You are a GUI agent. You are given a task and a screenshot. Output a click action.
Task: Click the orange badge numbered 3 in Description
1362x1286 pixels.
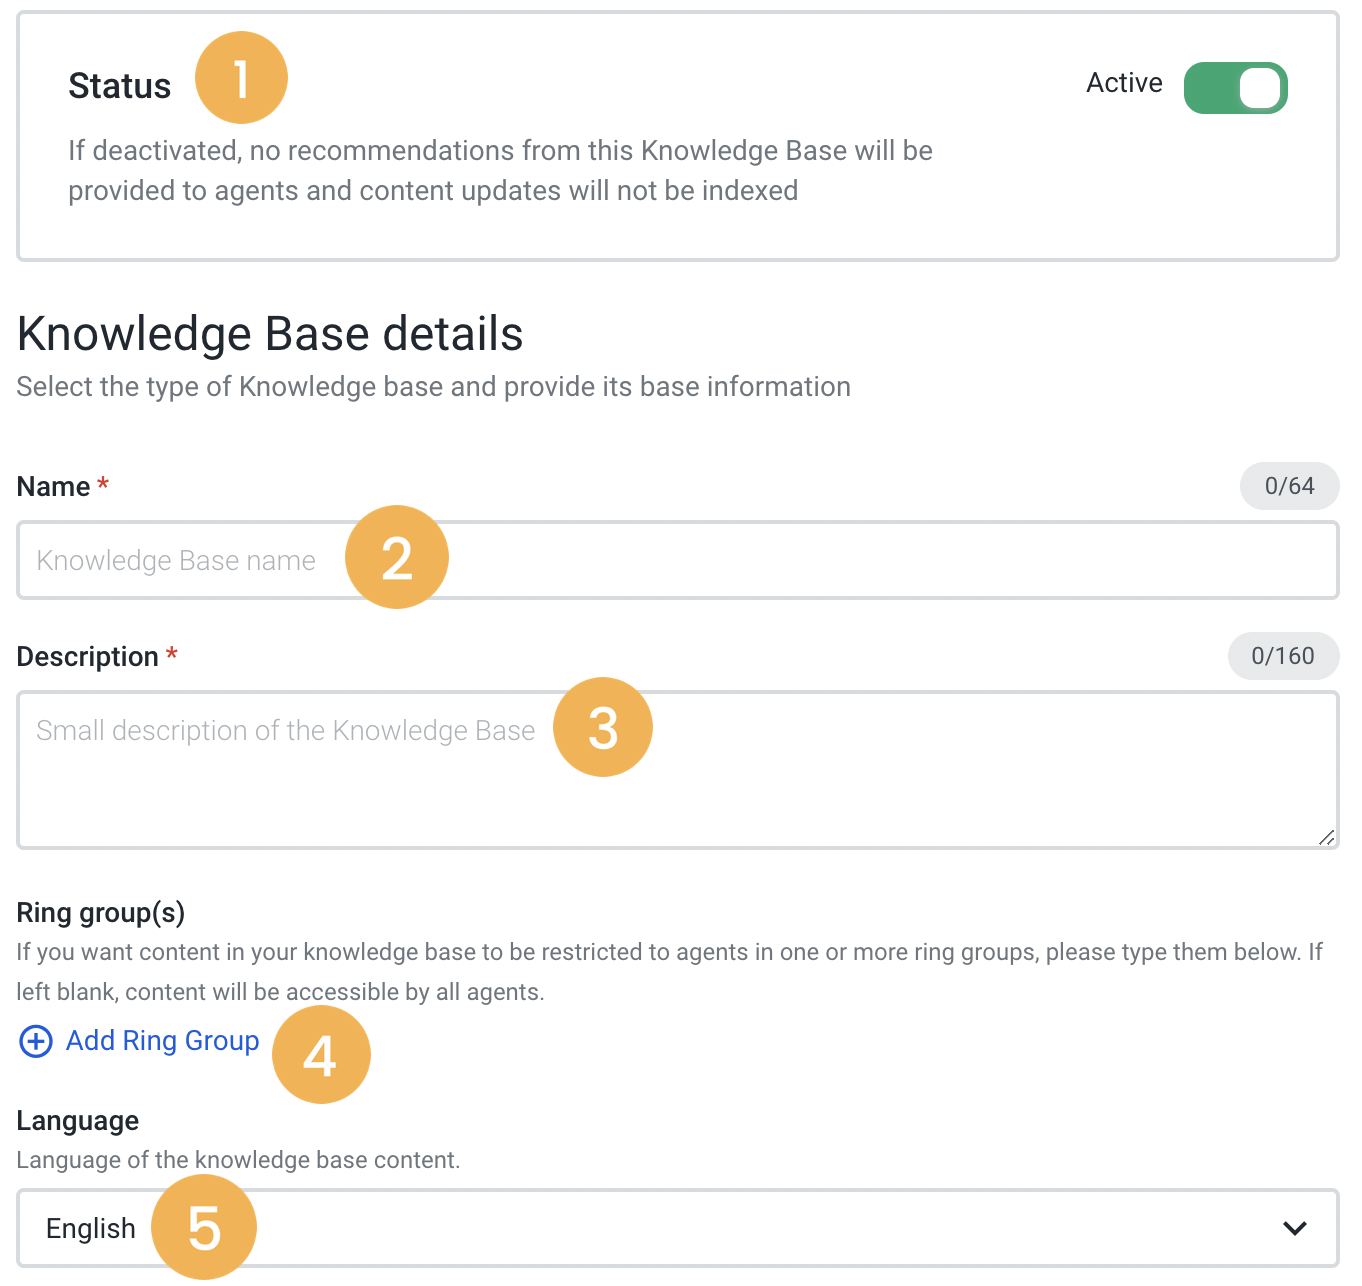click(x=603, y=727)
